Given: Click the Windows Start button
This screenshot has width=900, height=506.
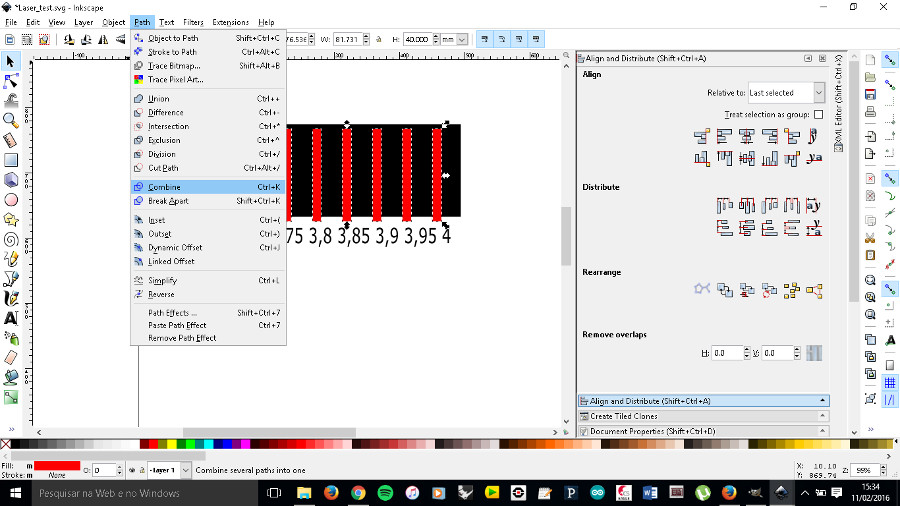Looking at the screenshot, I should click(x=15, y=493).
